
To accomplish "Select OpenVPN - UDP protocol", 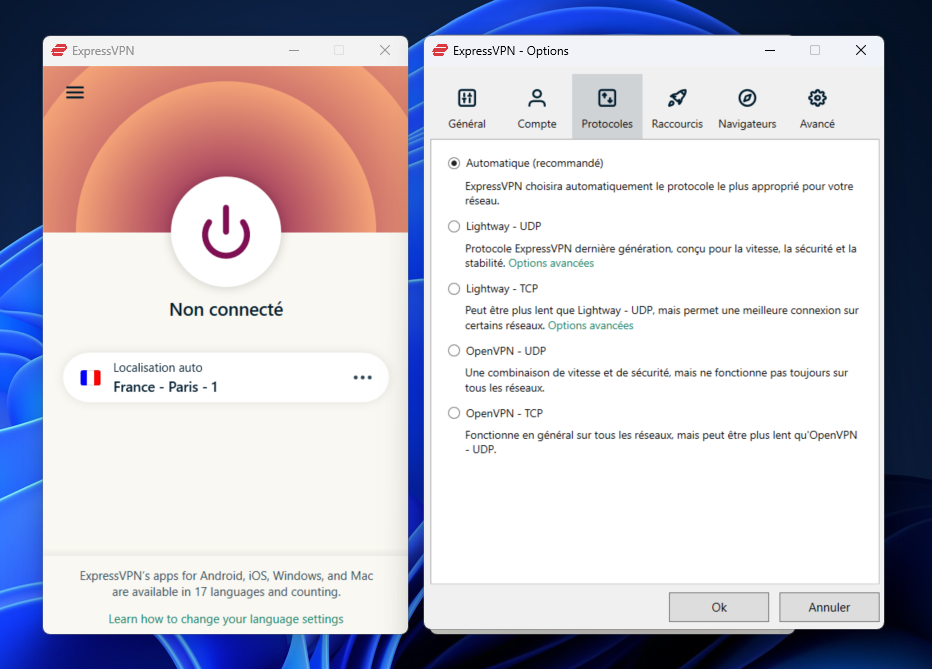I will [454, 351].
